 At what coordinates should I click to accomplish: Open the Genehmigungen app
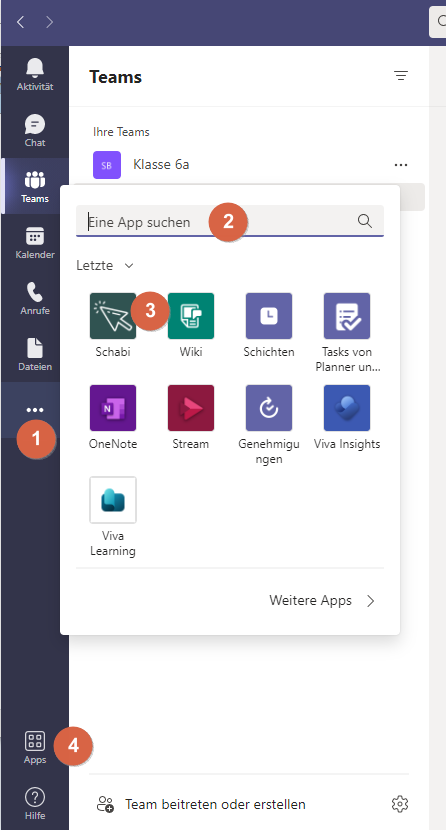(269, 408)
